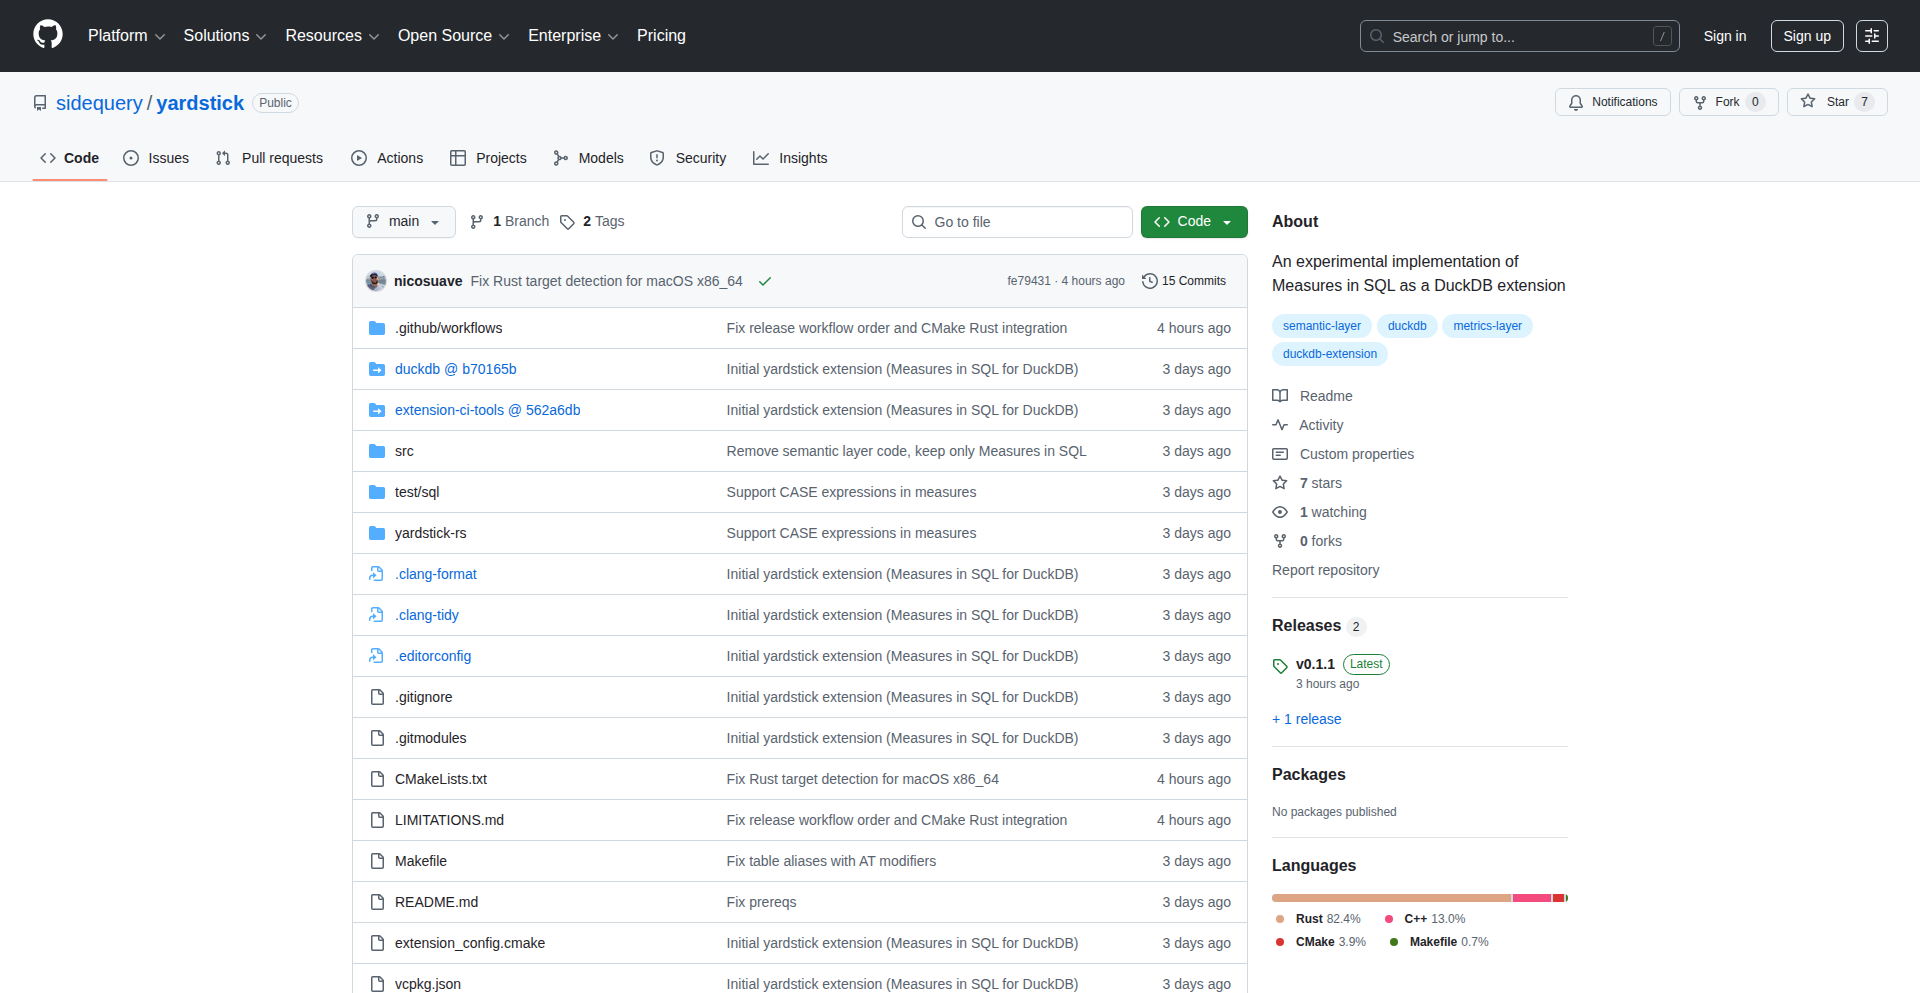The height and width of the screenshot is (993, 1920).
Task: Click the verified commit checkmark
Action: tap(765, 281)
